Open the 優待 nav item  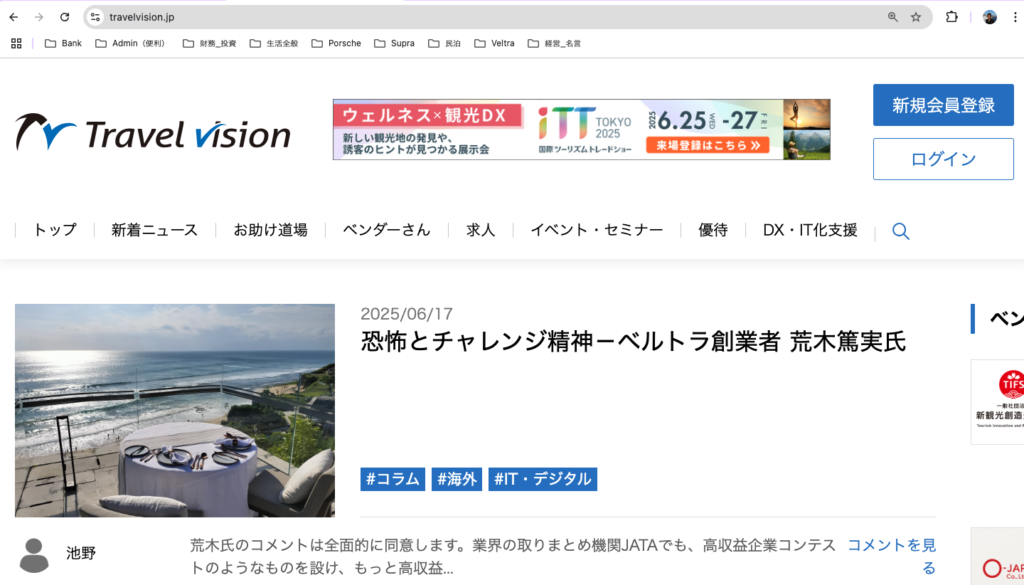712,230
